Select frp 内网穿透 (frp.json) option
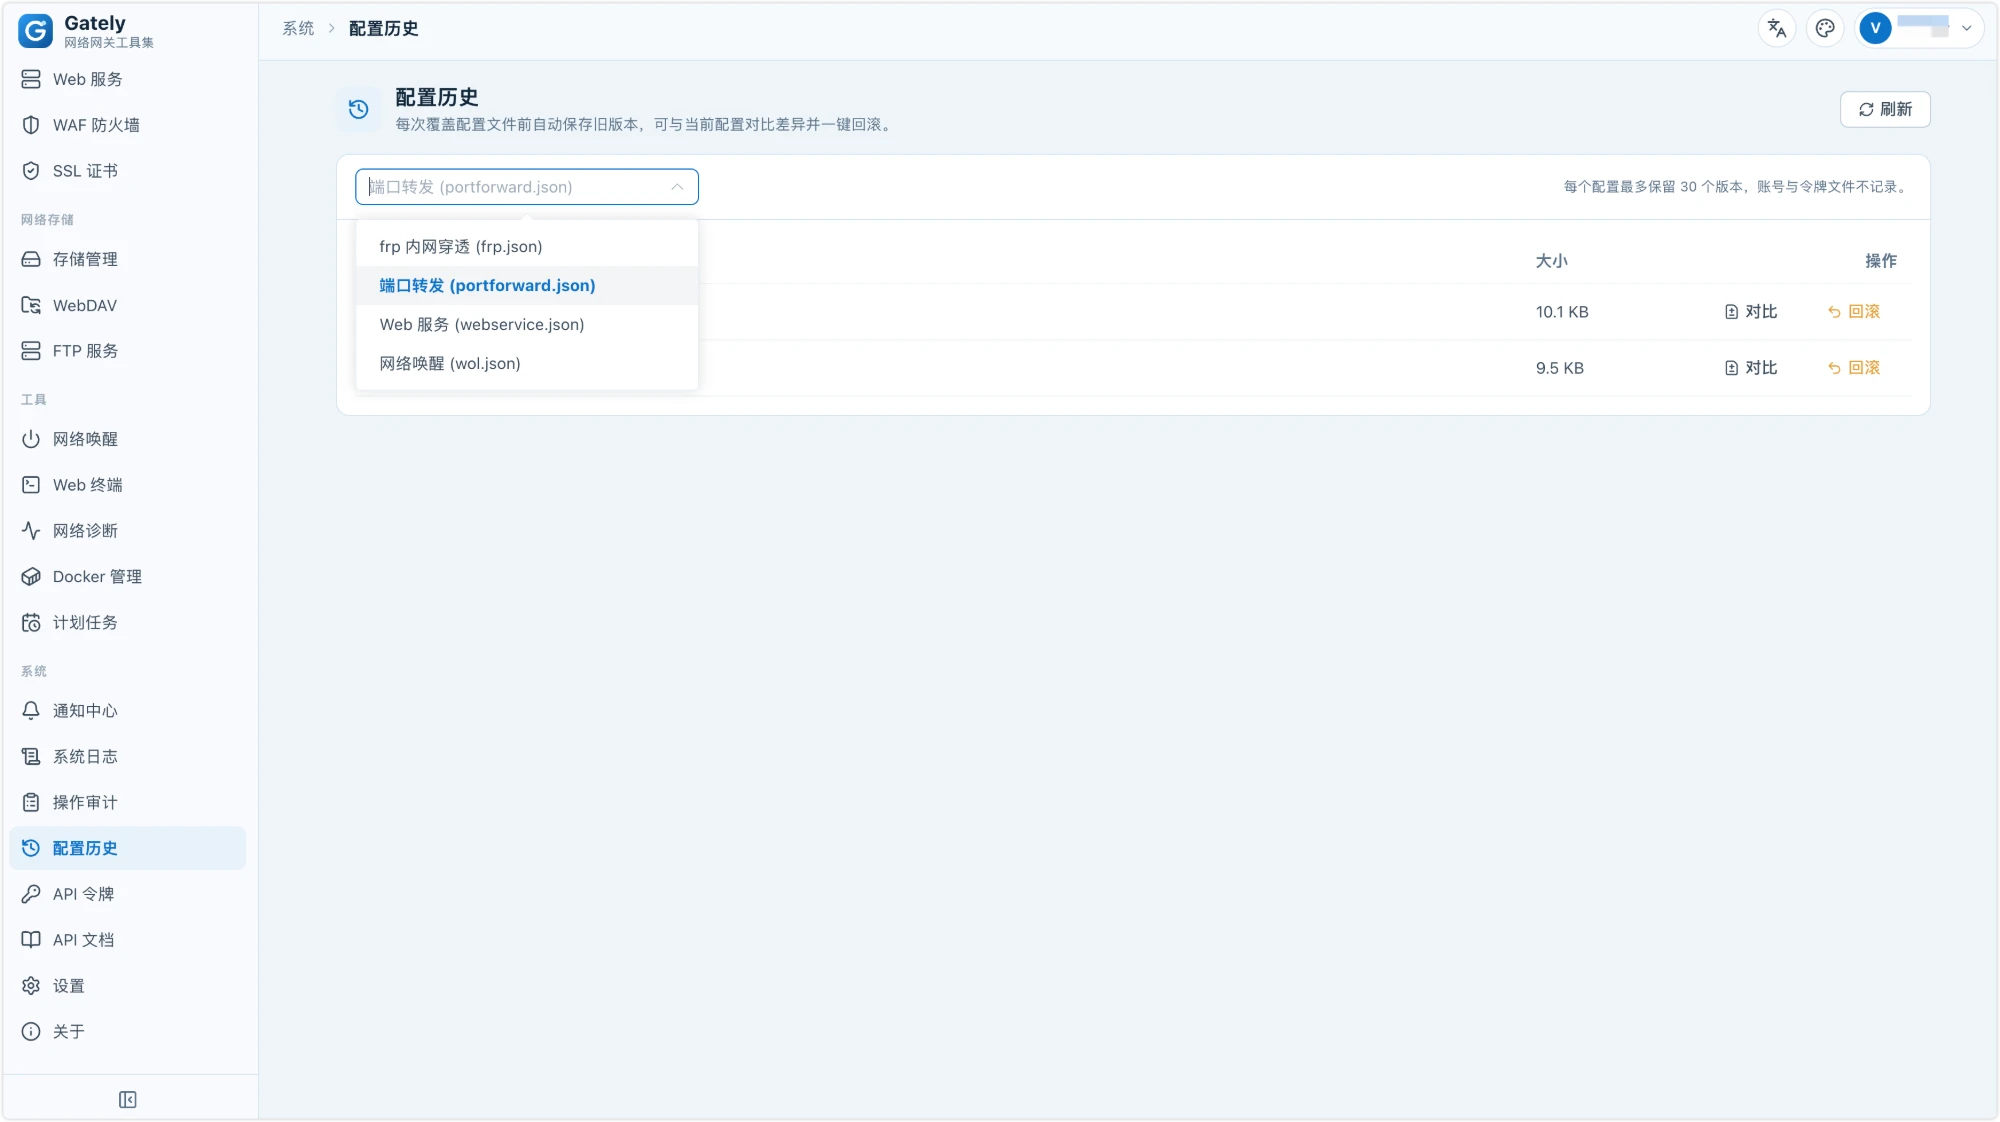The height and width of the screenshot is (1122, 2000). (x=527, y=246)
